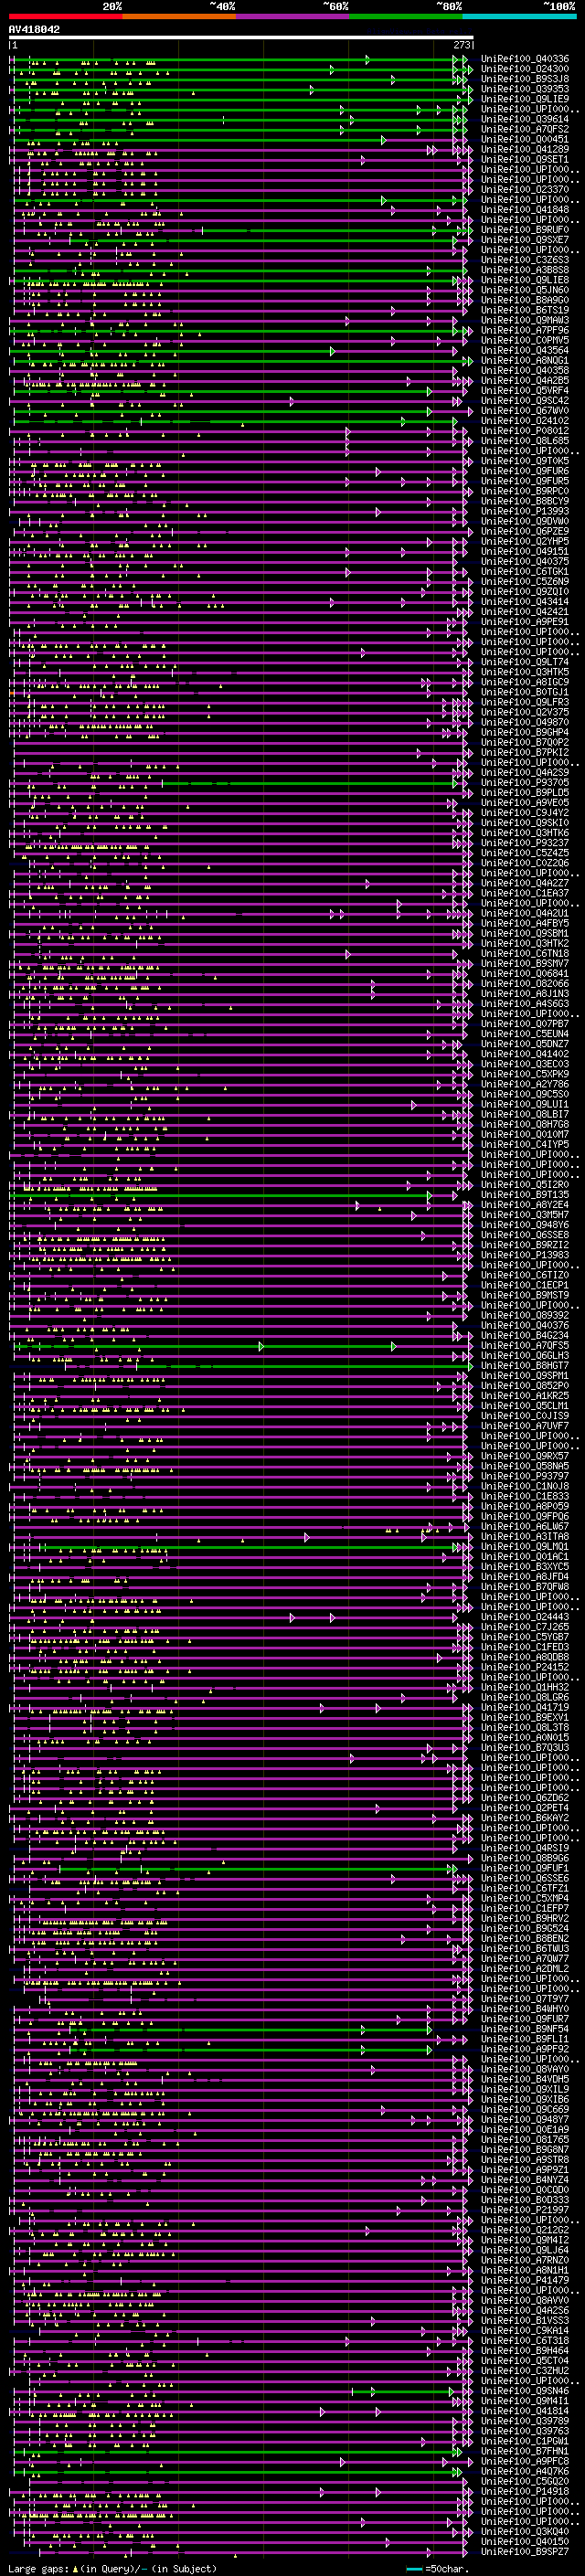Select the UniRef100_Q41848 label
Screen dimensions: 585x2576
point(525,209)
